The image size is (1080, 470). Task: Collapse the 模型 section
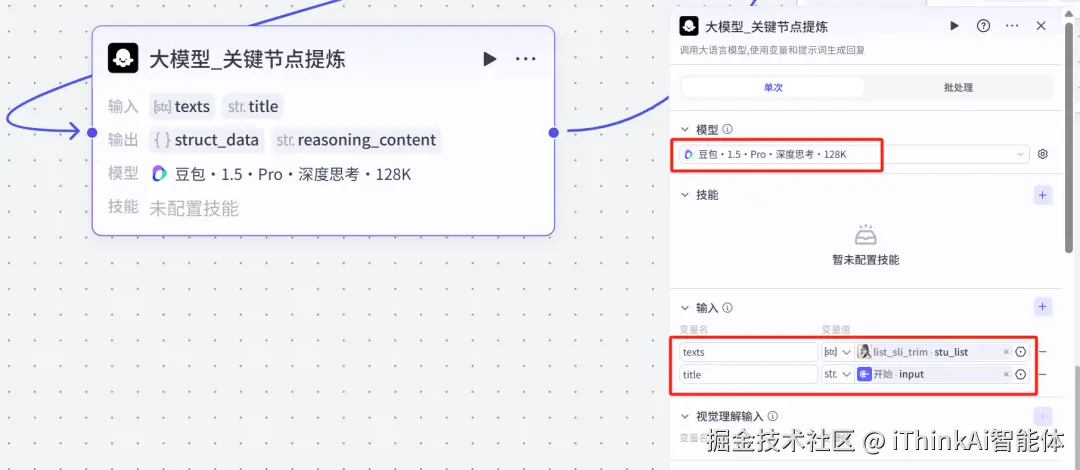[685, 129]
